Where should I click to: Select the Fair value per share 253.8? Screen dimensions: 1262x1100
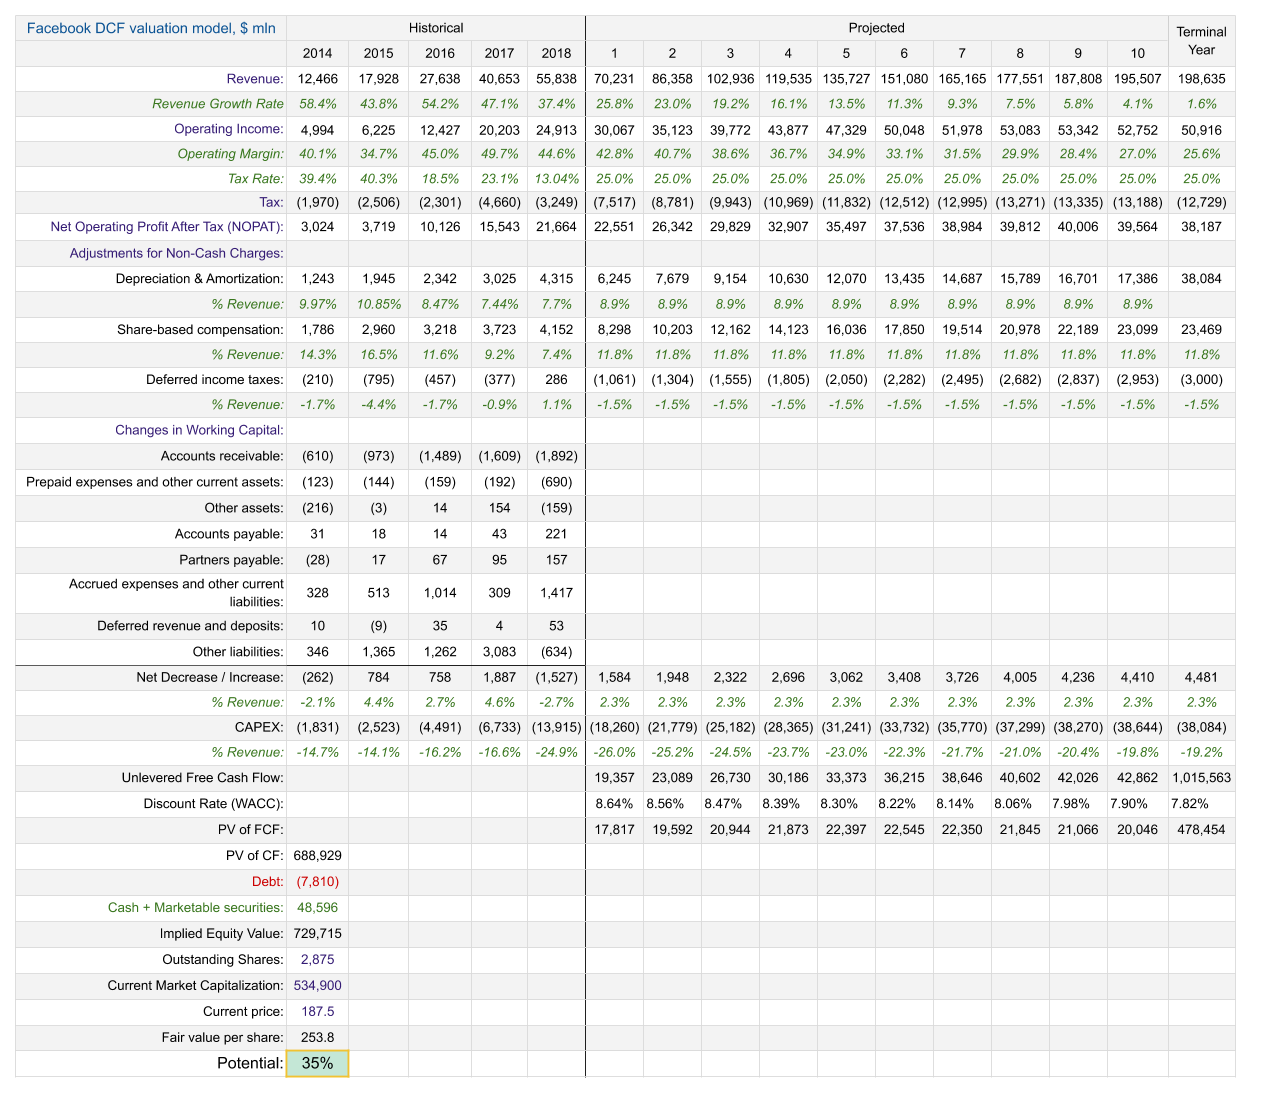318,1037
